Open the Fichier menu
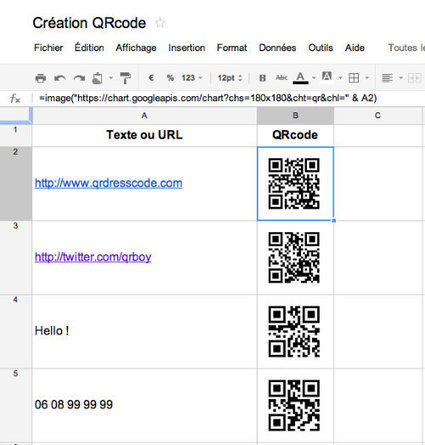Image resolution: width=425 pixels, height=445 pixels. [x=48, y=48]
